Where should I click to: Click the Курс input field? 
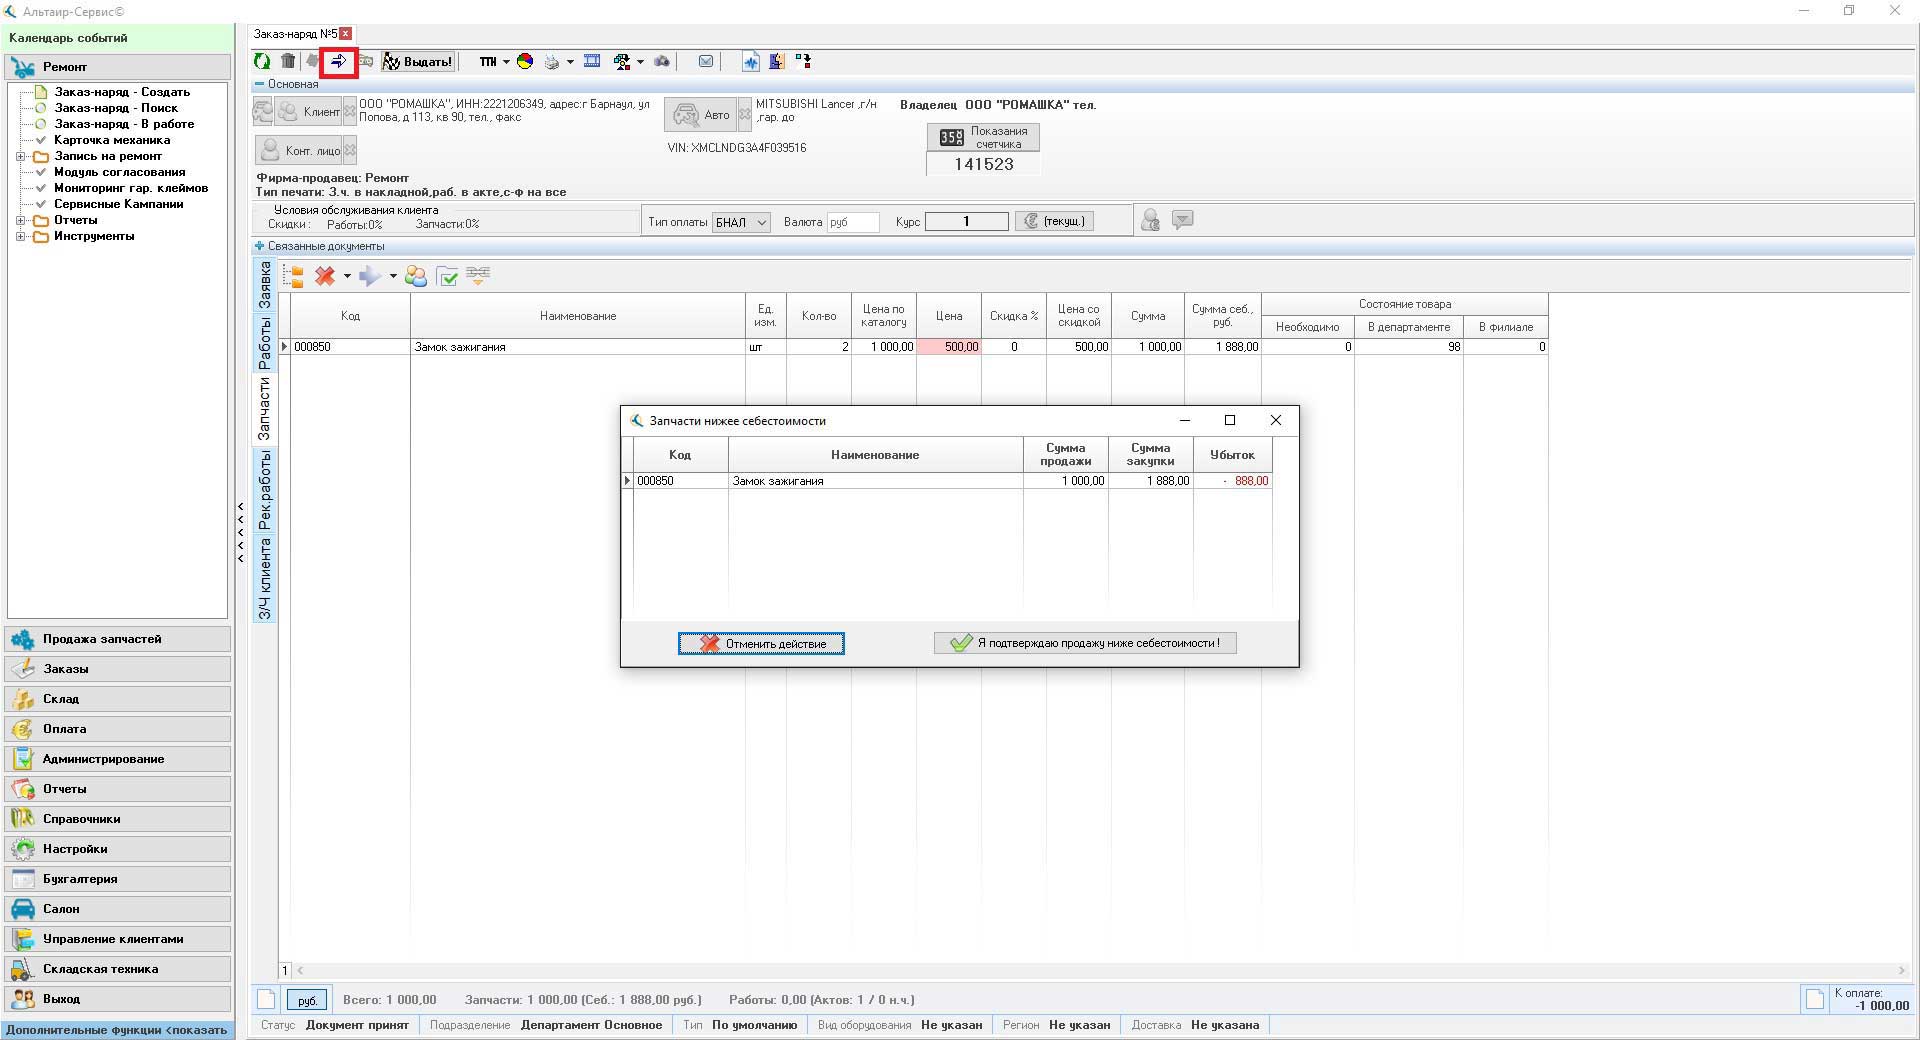tap(966, 222)
